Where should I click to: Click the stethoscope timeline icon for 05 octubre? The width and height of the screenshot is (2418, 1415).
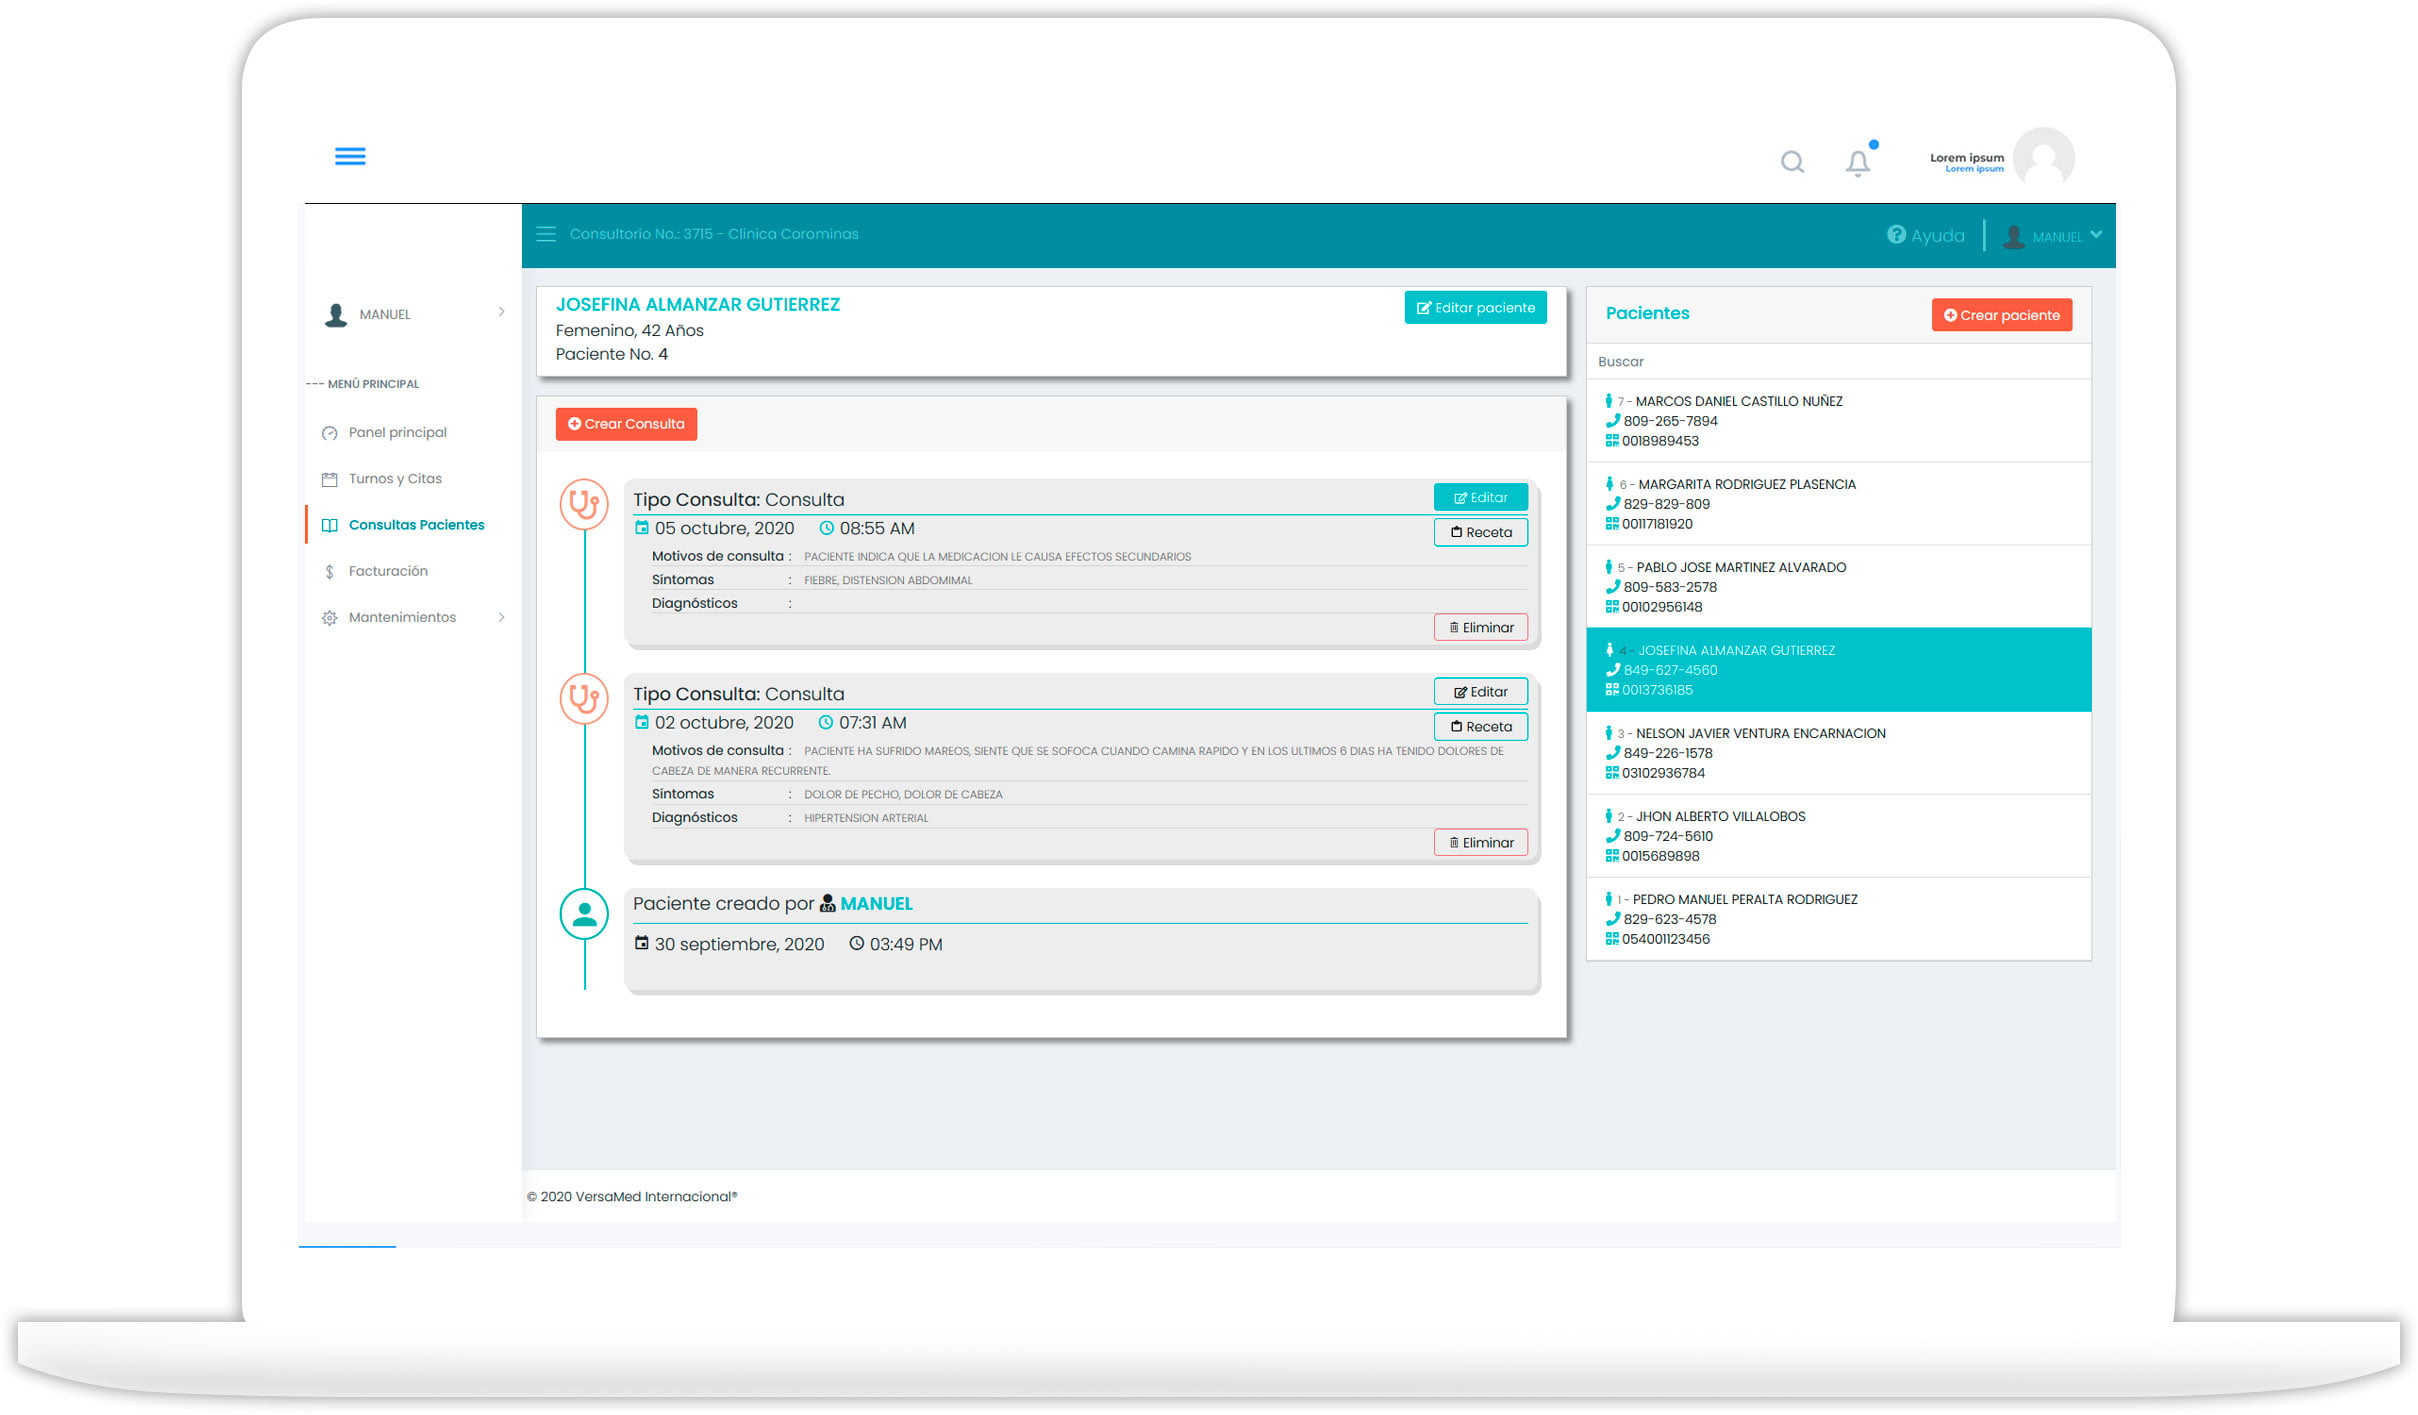pyautogui.click(x=584, y=504)
